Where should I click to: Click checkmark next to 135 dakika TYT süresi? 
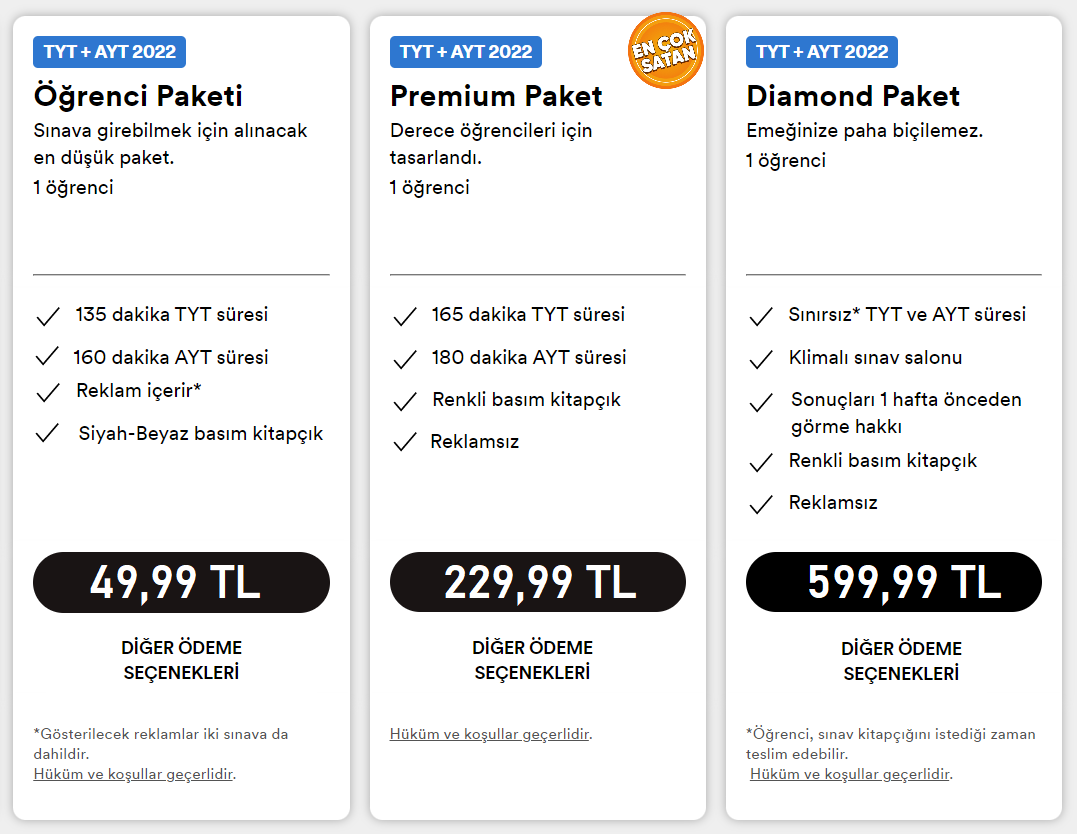pos(48,317)
